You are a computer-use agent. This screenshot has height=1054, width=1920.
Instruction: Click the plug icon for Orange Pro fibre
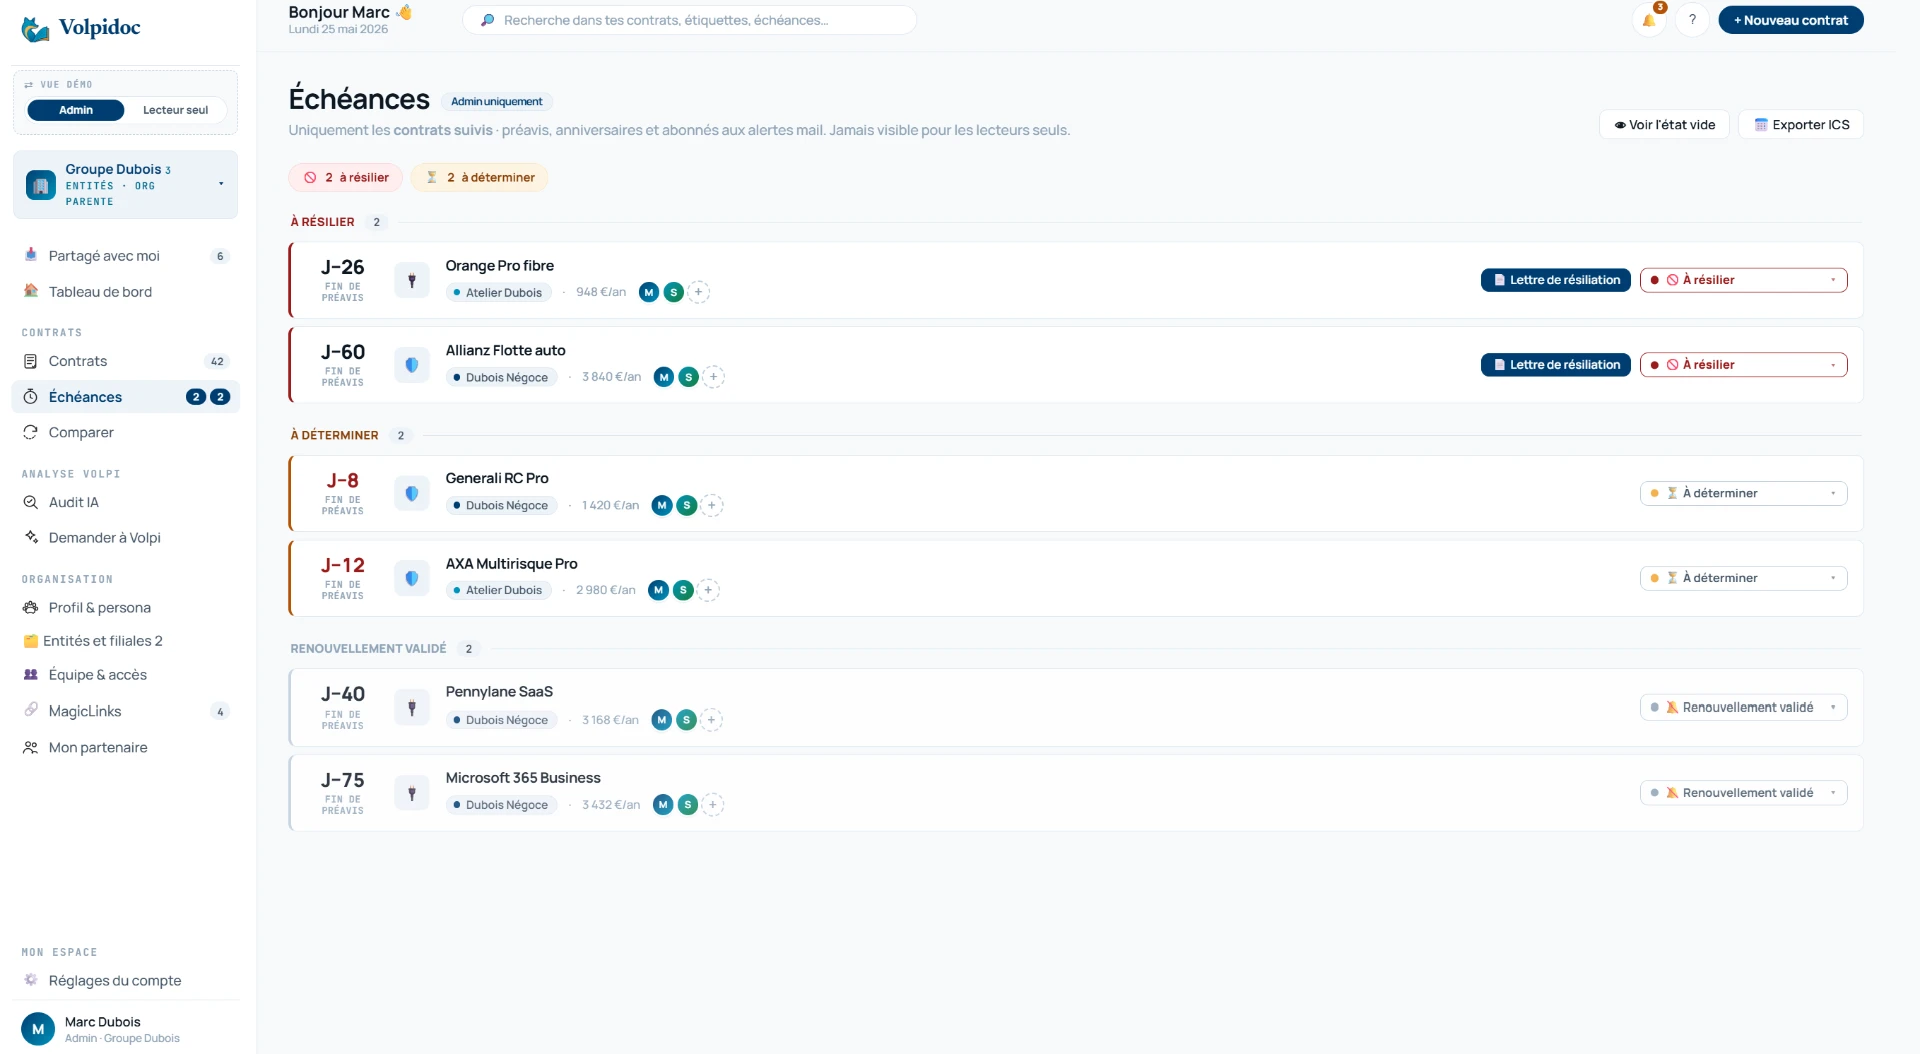tap(412, 281)
